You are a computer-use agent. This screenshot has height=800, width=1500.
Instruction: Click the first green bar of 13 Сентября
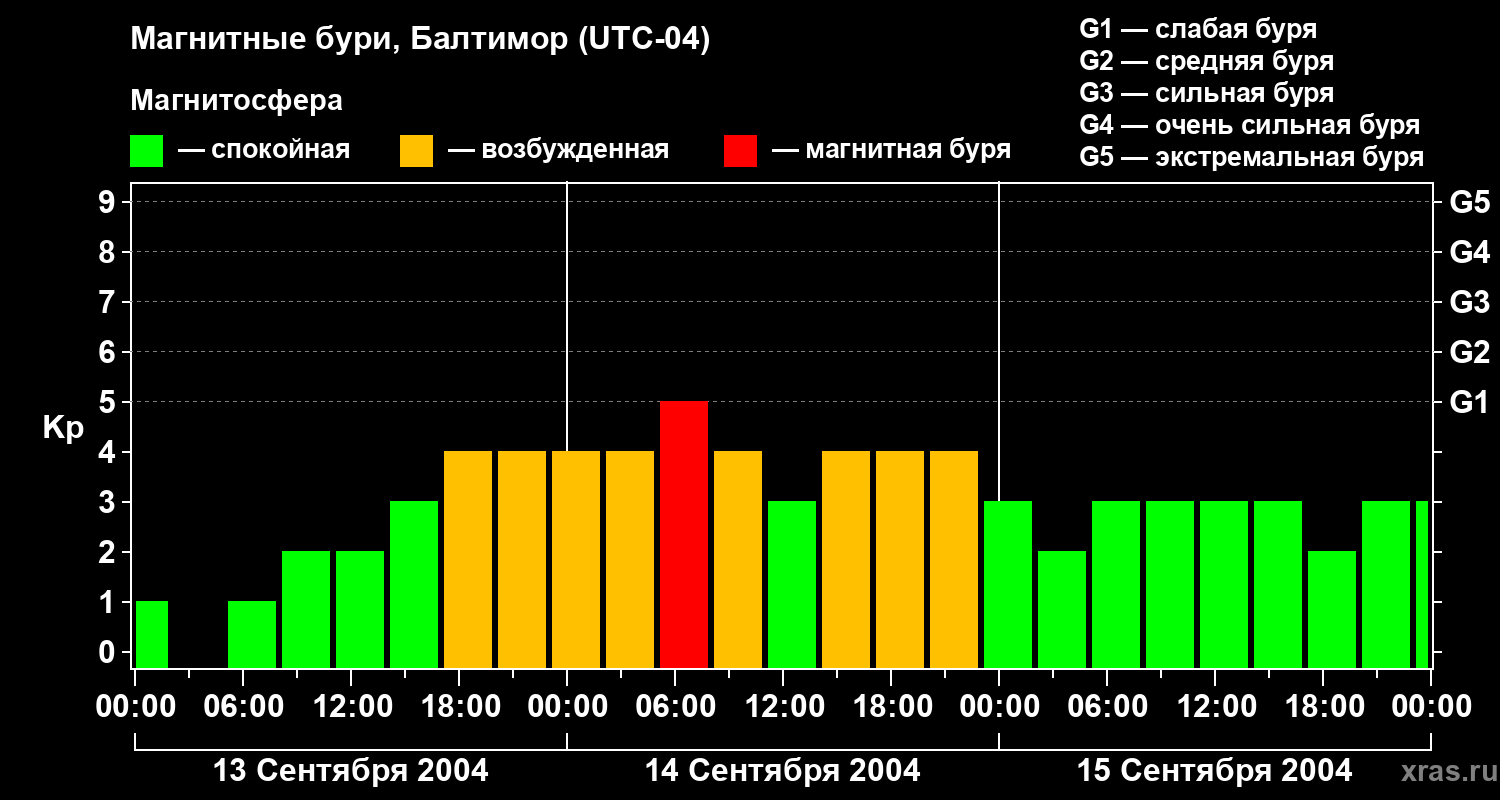(x=152, y=634)
